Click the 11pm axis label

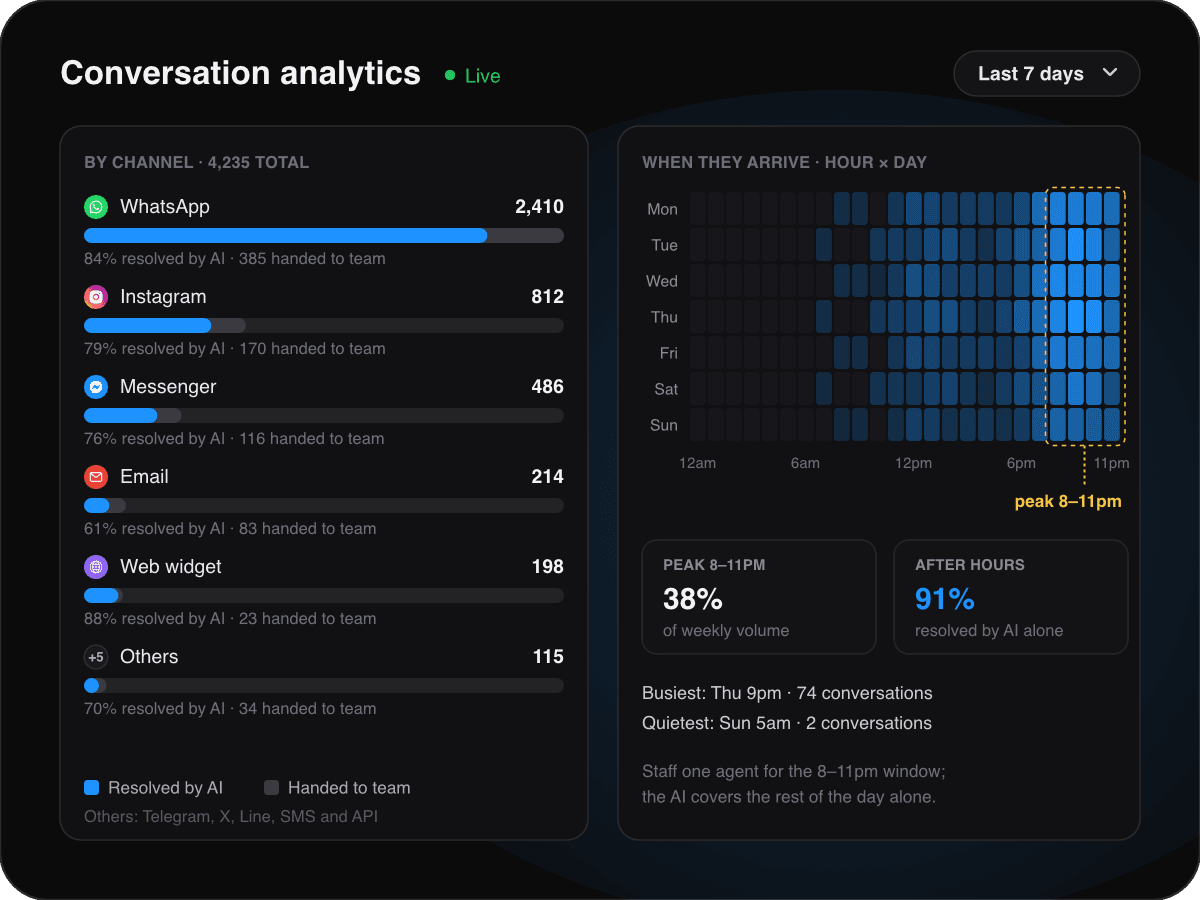1111,463
